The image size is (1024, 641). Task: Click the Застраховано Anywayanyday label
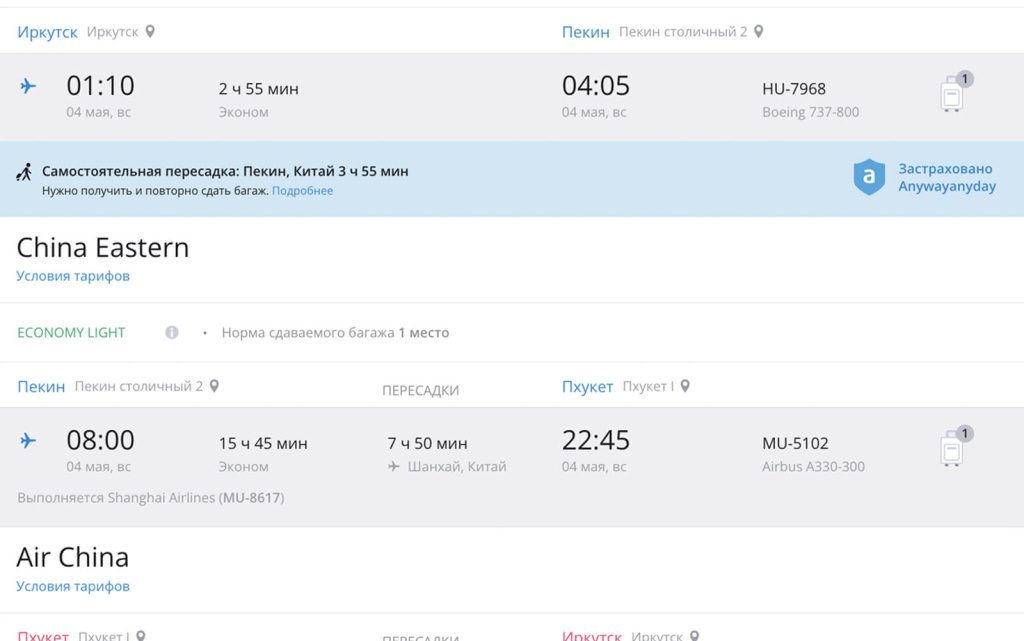(946, 177)
